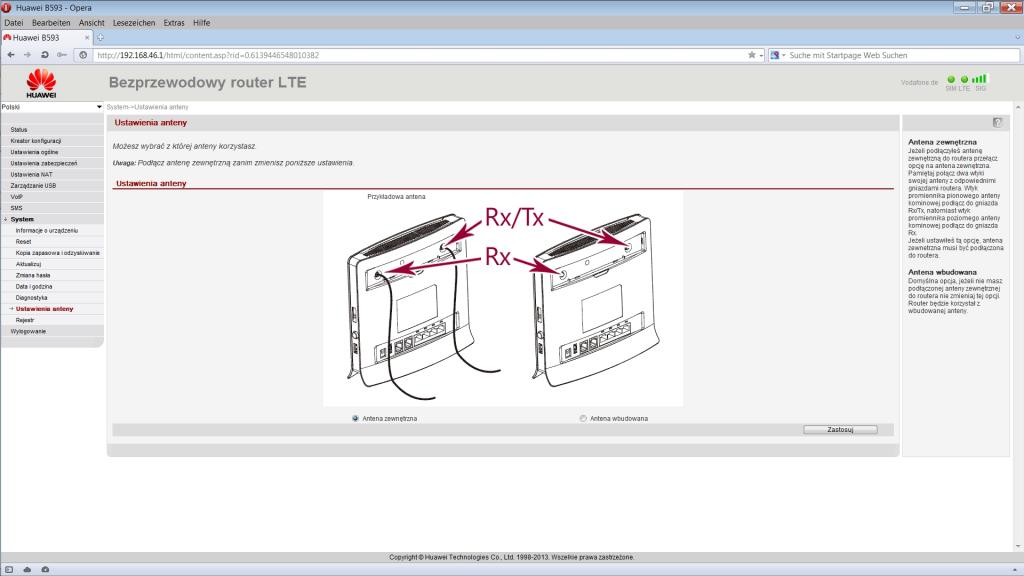Select the Antena zewnętrzna radio button

click(355, 418)
